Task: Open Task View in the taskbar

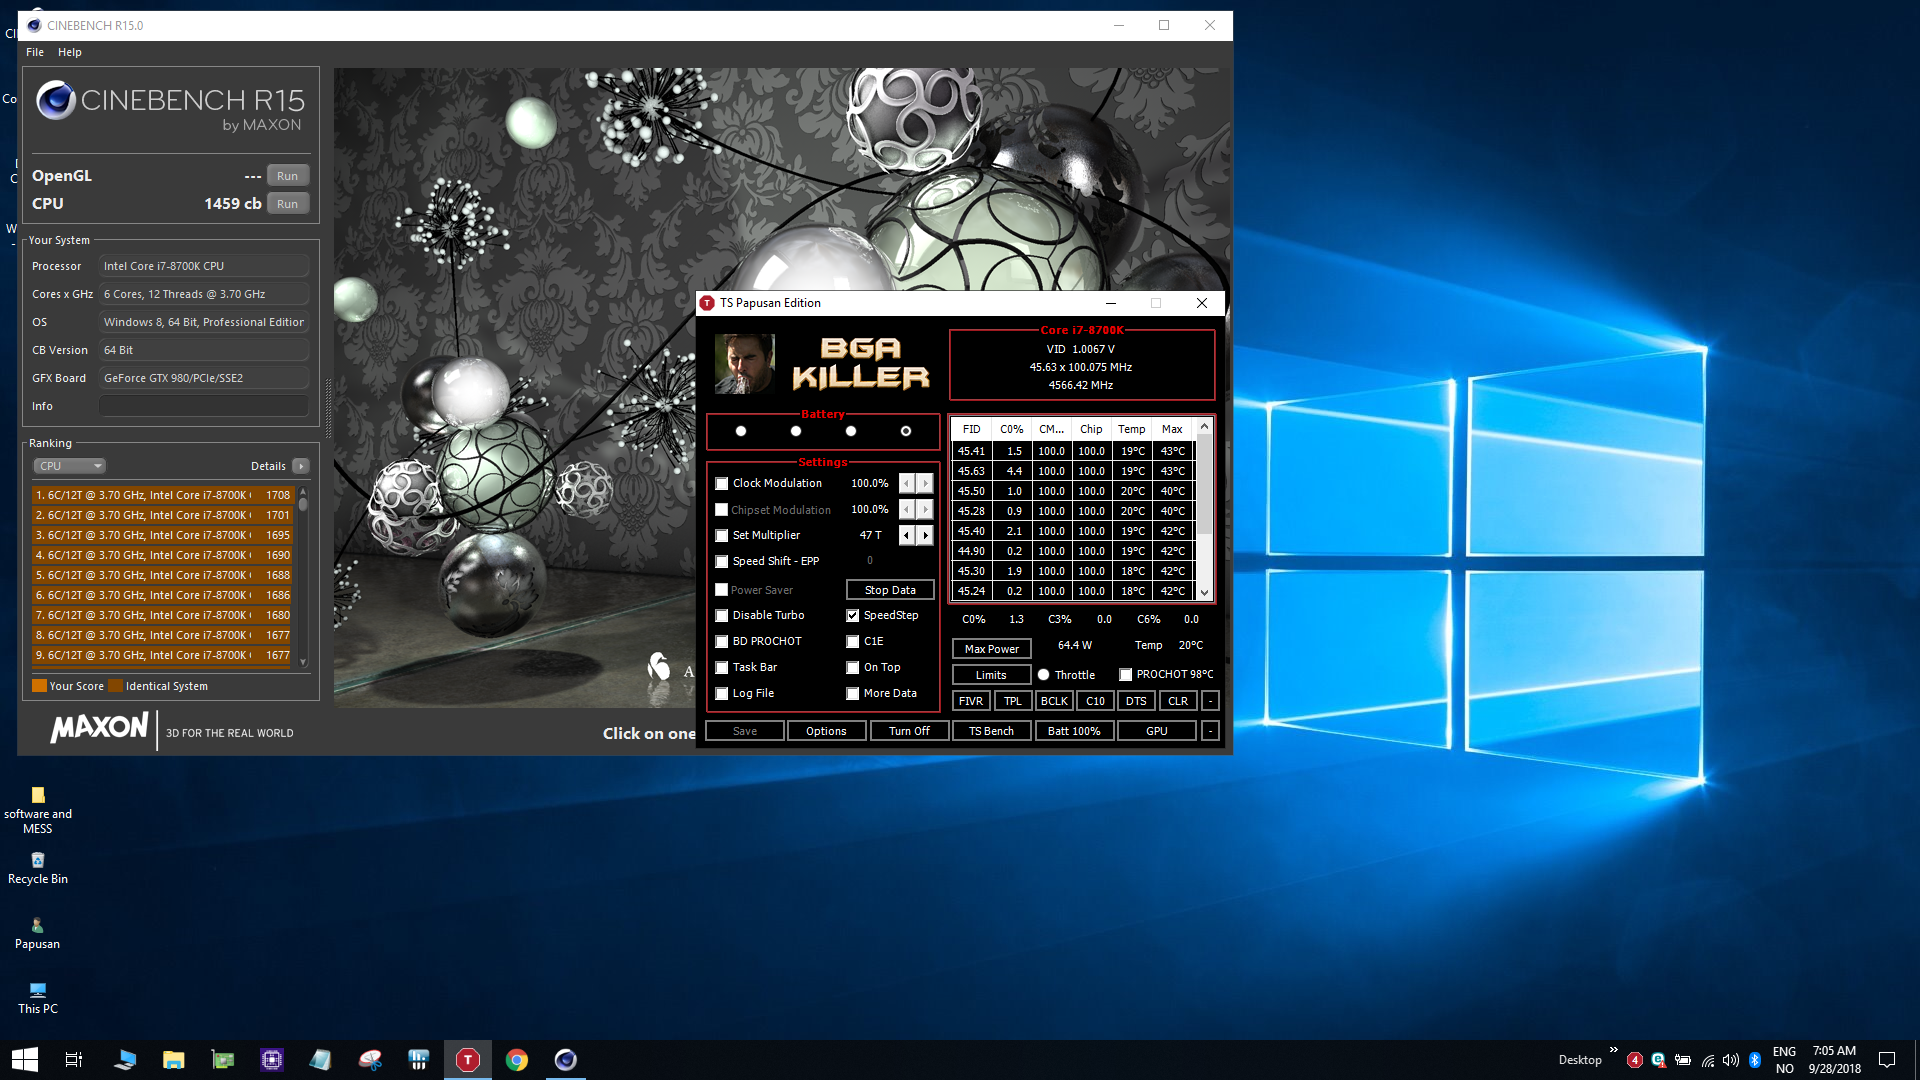Action: point(73,1059)
